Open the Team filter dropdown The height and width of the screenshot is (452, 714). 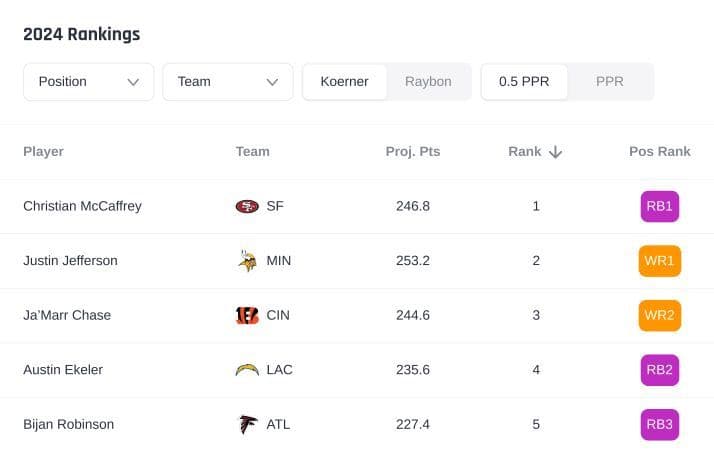click(x=227, y=82)
